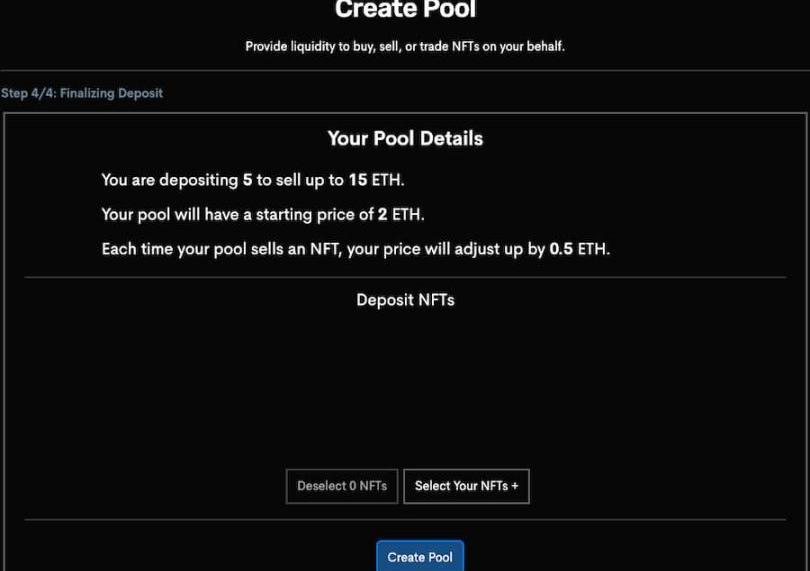Open the Select Your NFTs picker
This screenshot has height=571, width=810.
point(466,486)
